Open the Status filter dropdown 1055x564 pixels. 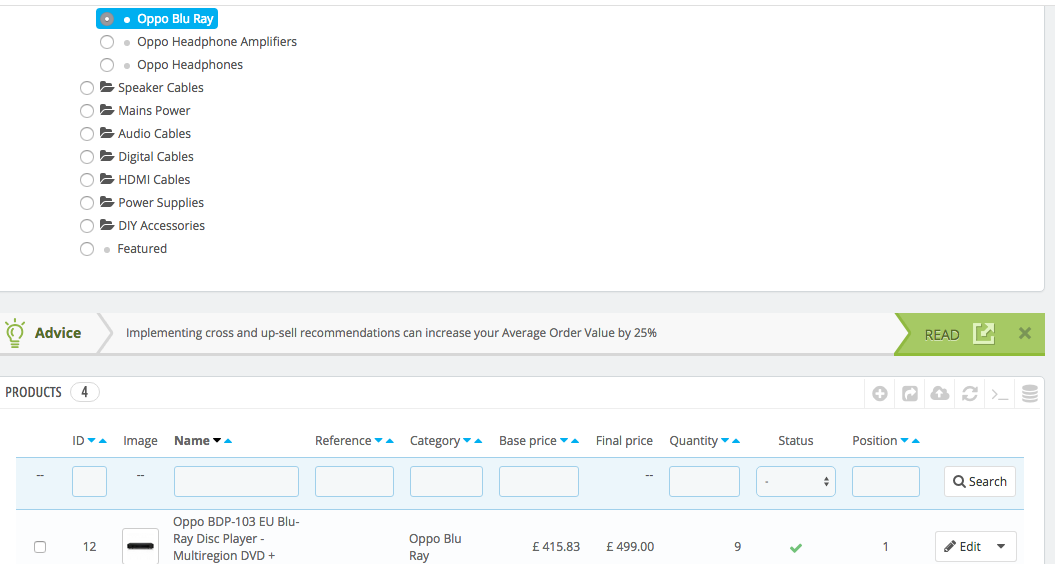(796, 481)
